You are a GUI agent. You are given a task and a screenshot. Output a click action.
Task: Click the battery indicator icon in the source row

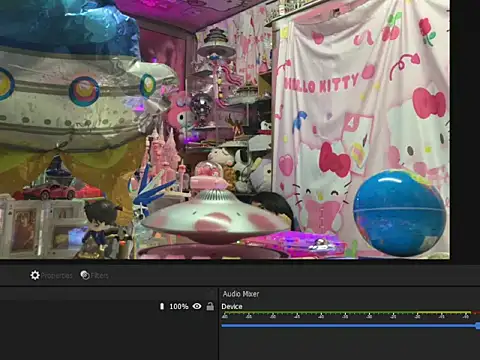(x=162, y=306)
